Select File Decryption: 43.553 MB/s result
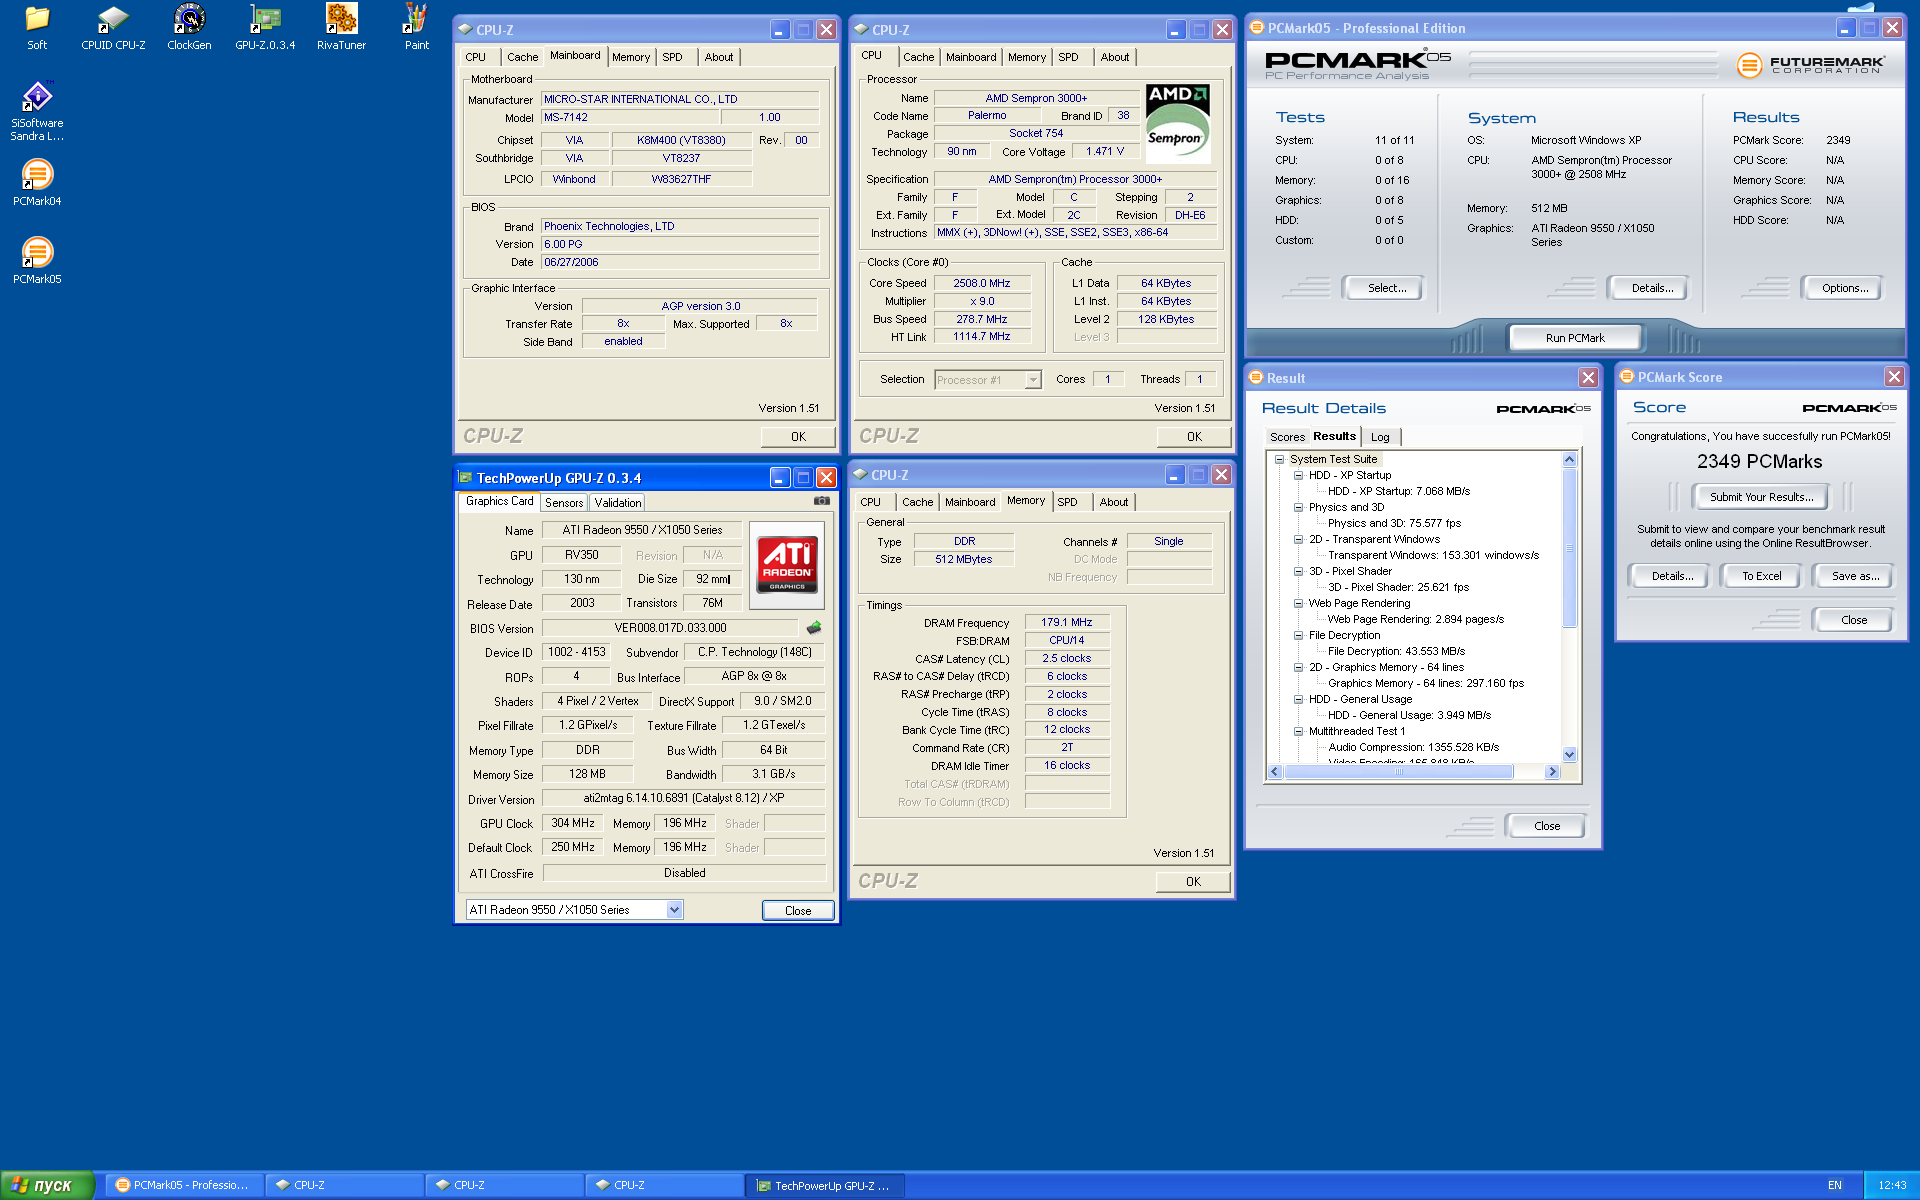The image size is (1920, 1200). click(1396, 651)
